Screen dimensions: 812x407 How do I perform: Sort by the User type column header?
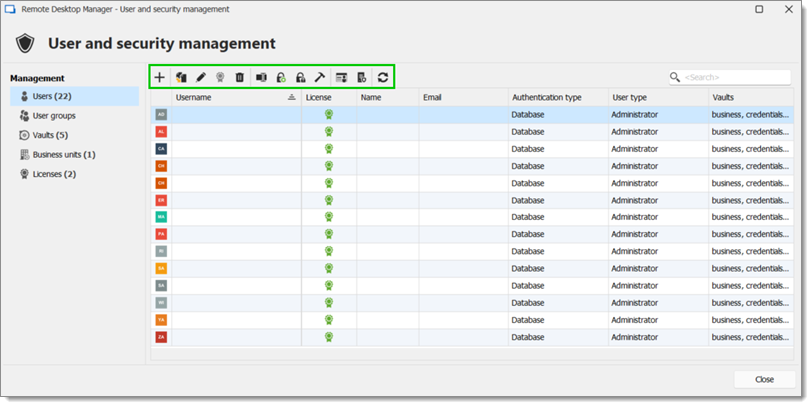click(658, 97)
